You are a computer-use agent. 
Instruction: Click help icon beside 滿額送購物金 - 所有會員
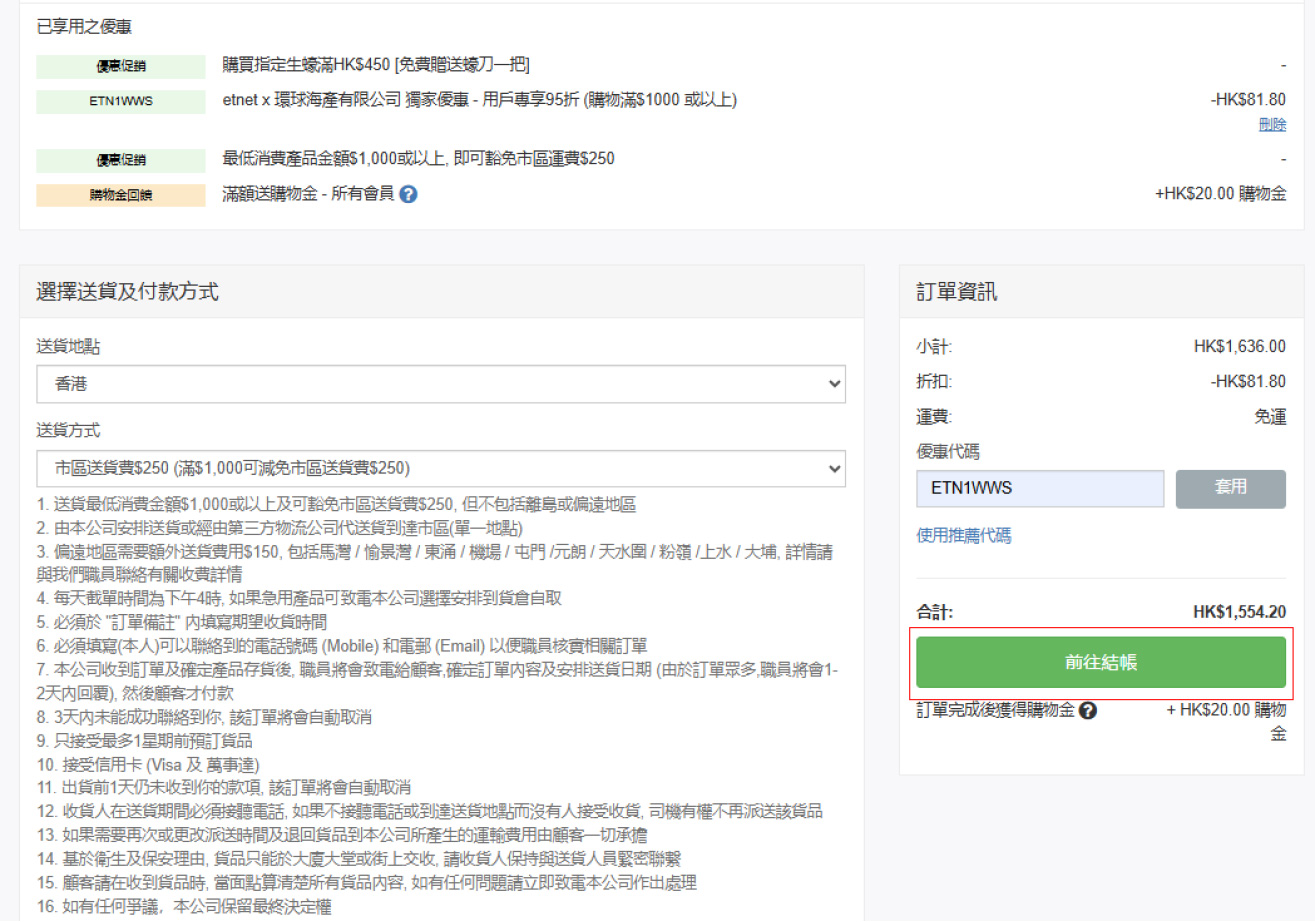[408, 195]
